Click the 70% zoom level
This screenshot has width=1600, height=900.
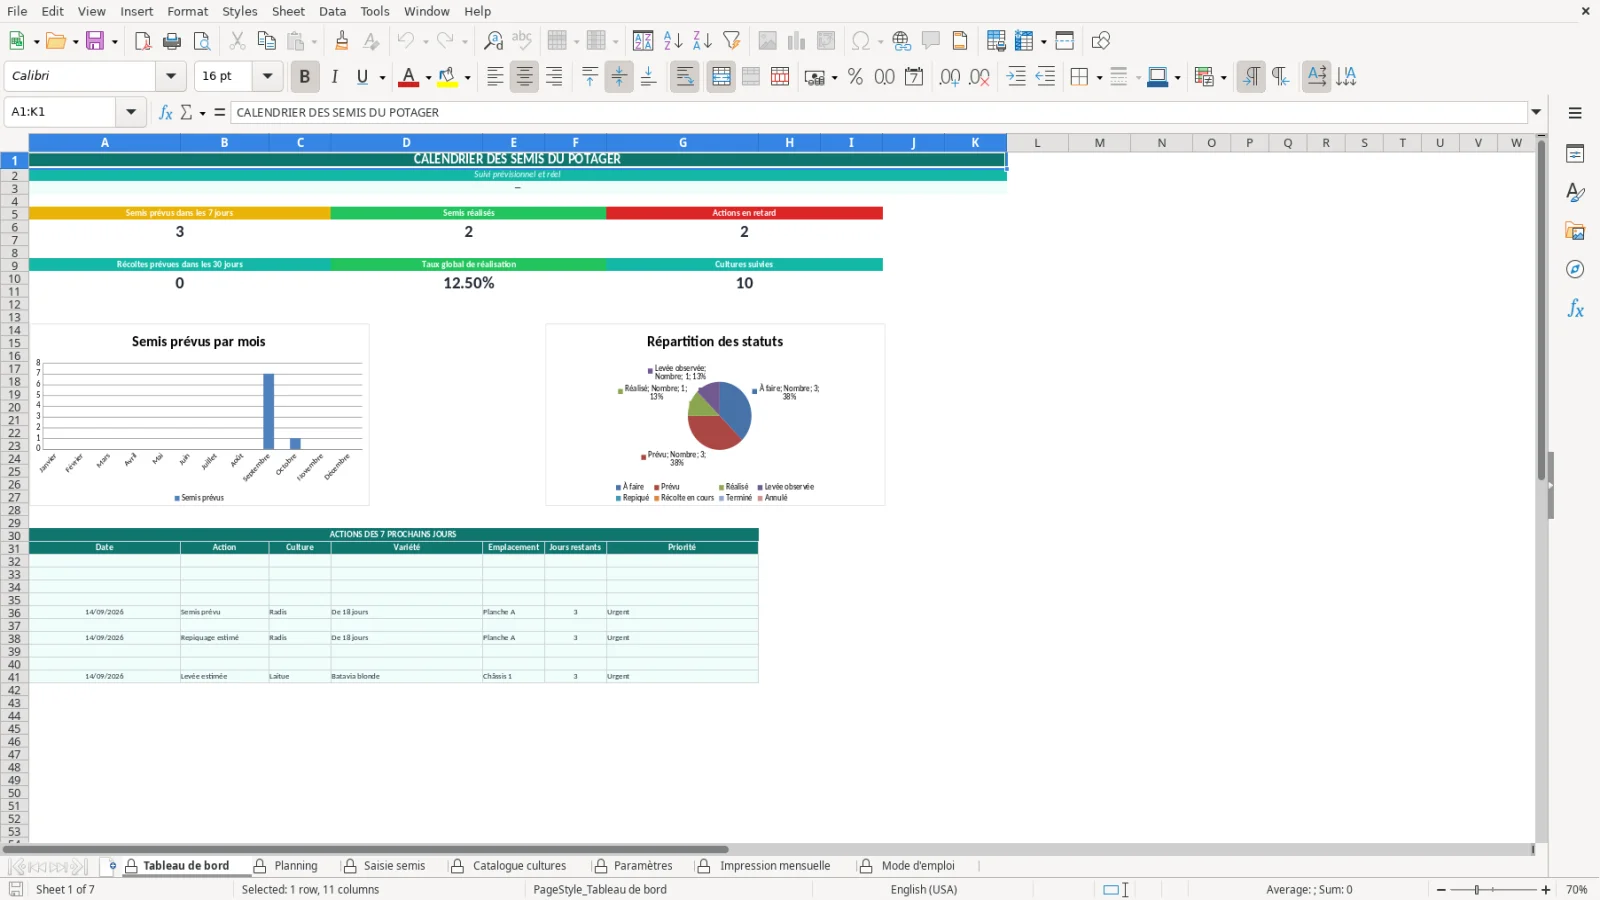(1577, 890)
